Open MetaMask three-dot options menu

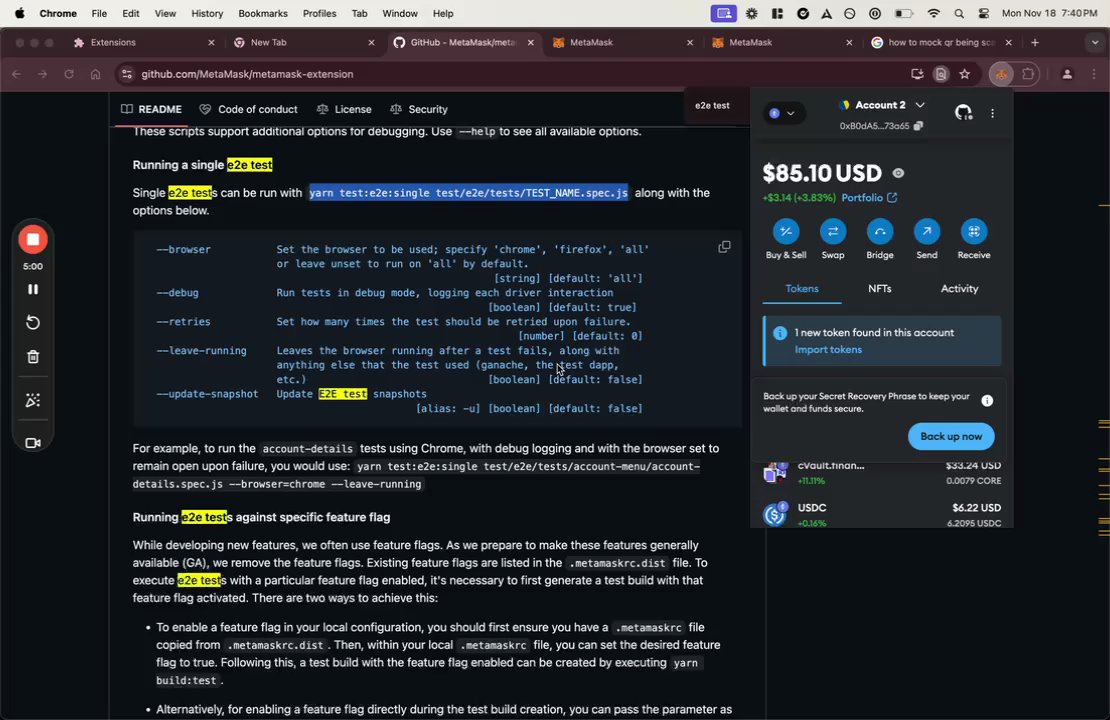[x=992, y=113]
